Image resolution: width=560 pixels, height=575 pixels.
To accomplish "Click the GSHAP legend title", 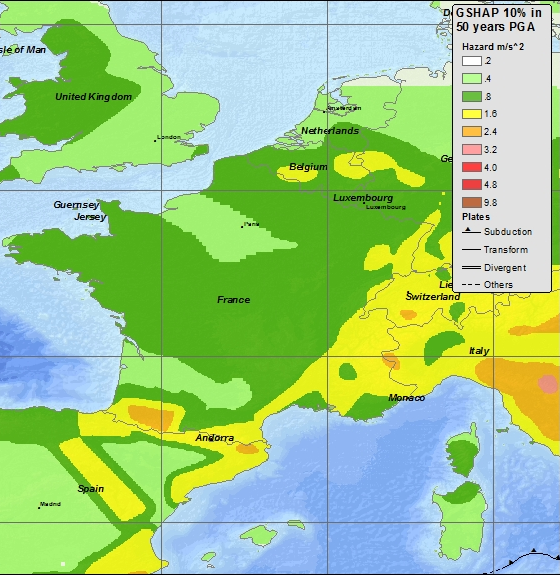I will [499, 20].
